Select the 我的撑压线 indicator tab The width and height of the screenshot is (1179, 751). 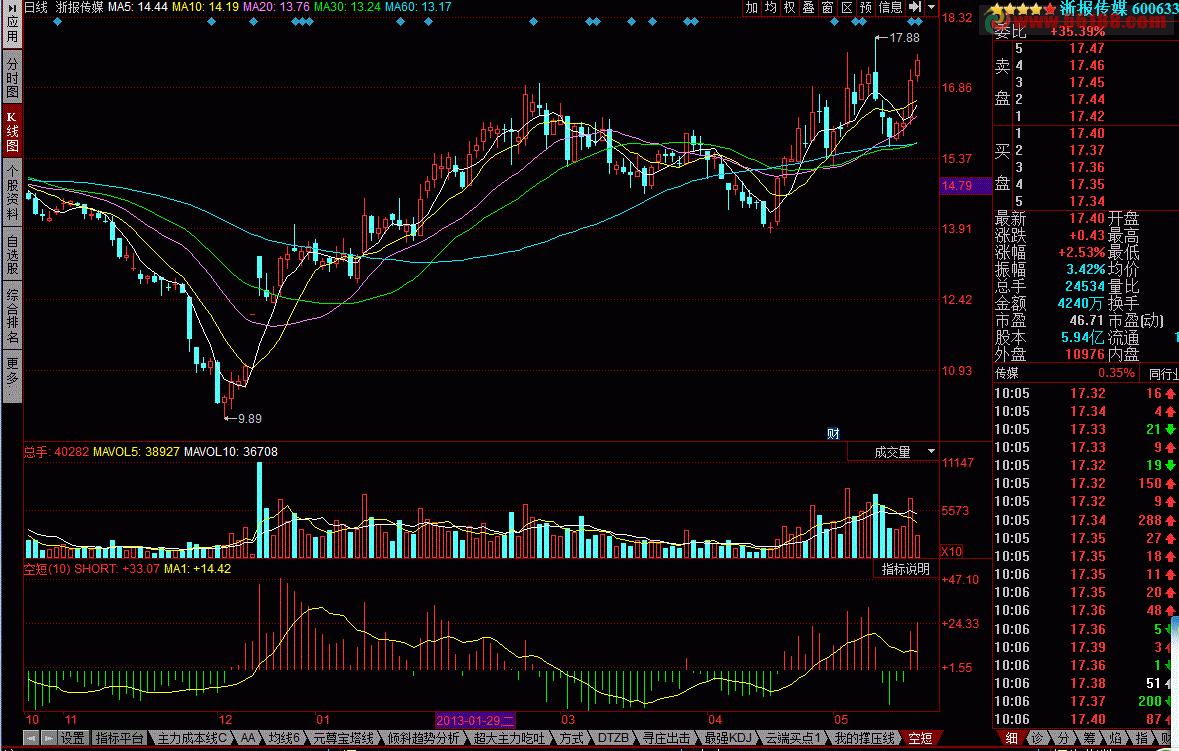(865, 738)
